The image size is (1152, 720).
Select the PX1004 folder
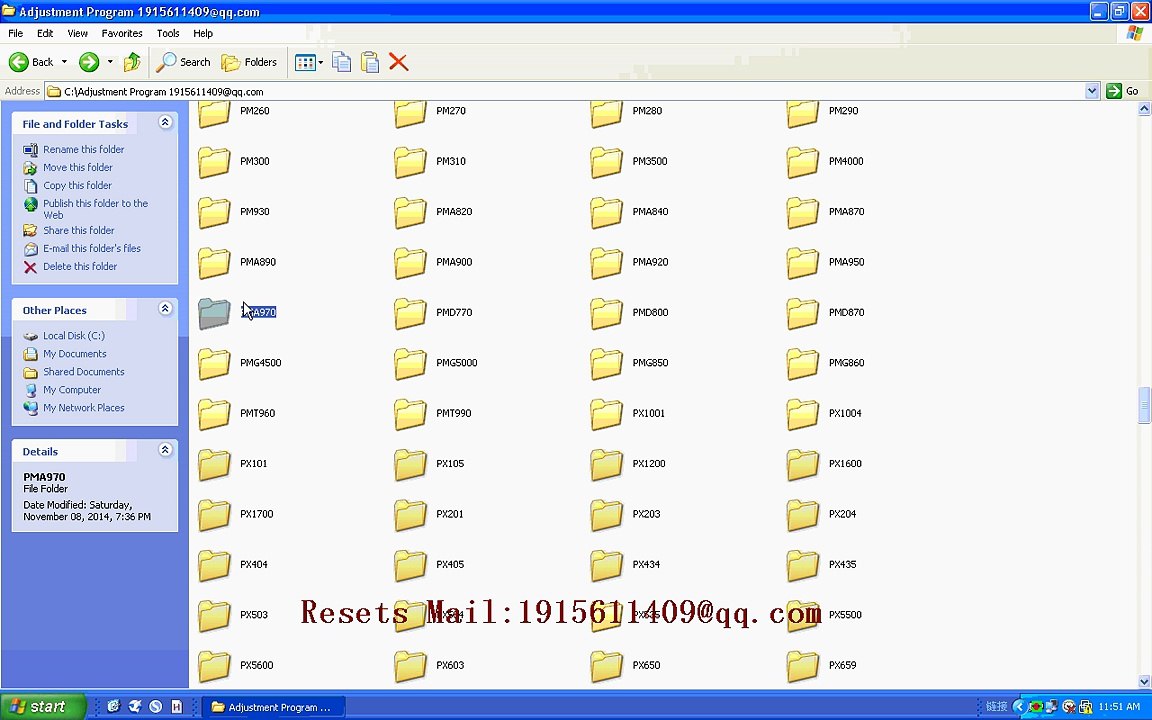tap(824, 414)
